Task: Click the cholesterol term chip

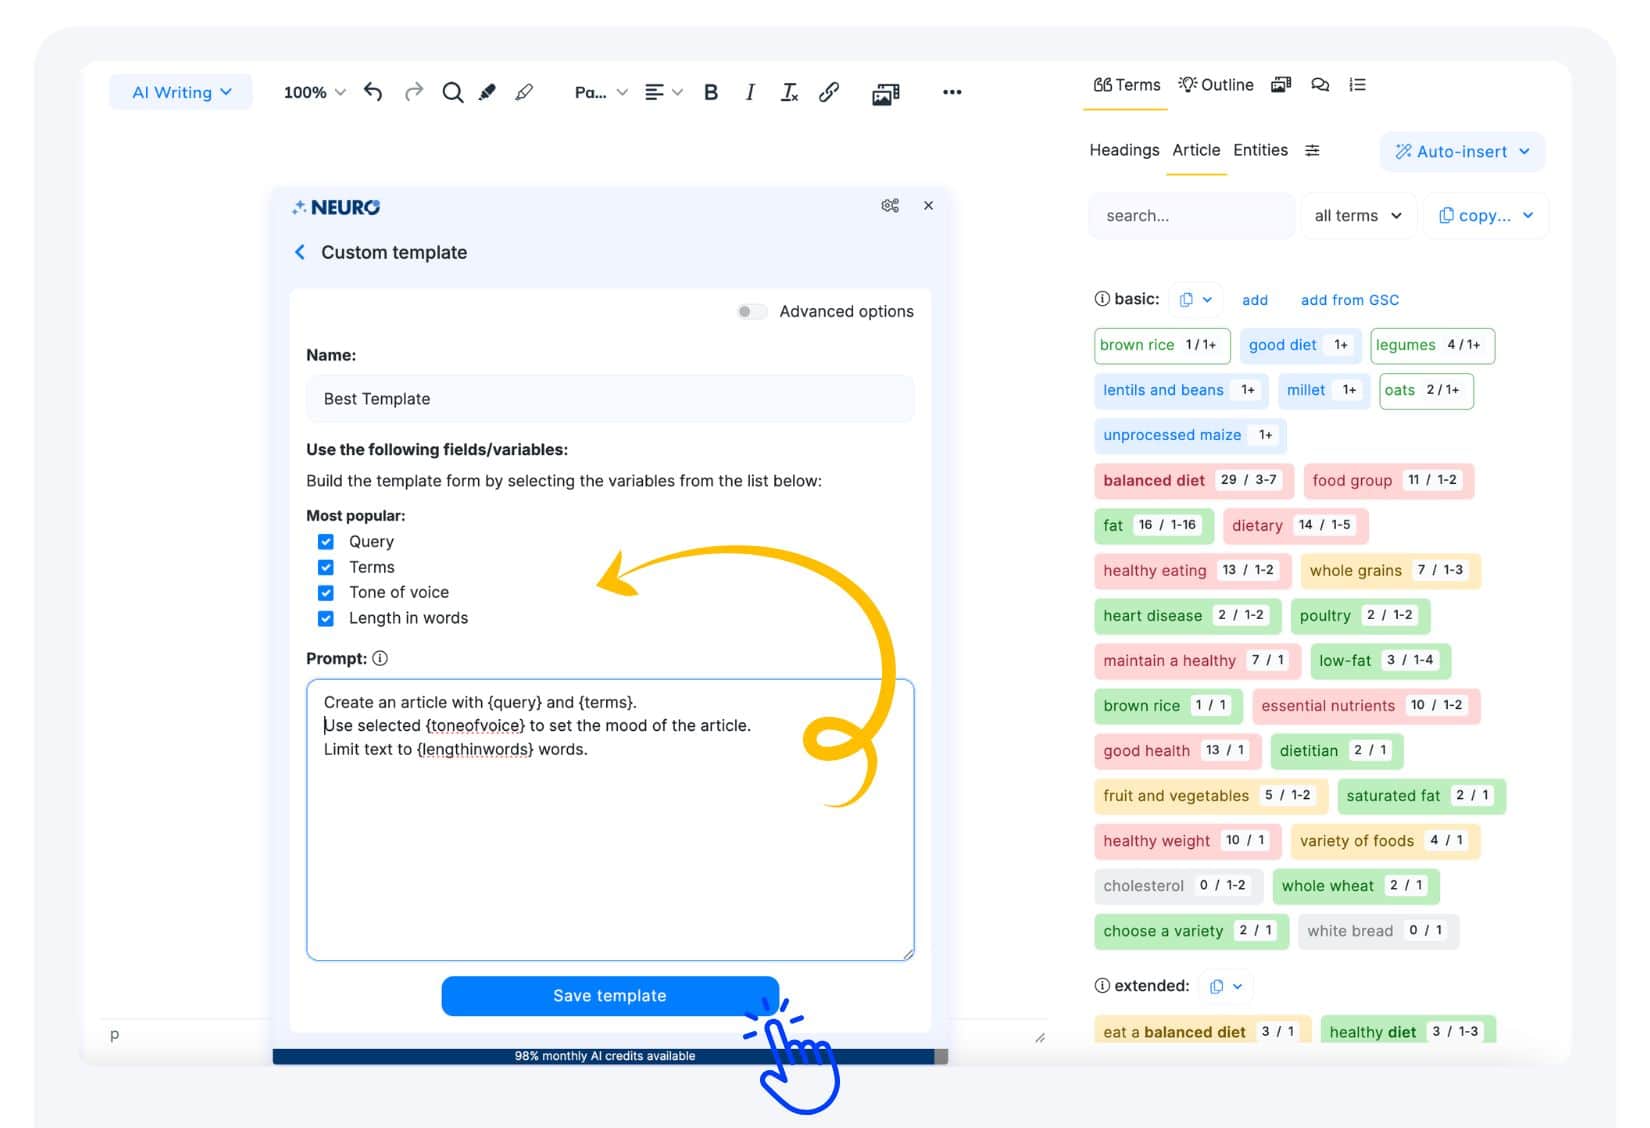Action: [1179, 886]
